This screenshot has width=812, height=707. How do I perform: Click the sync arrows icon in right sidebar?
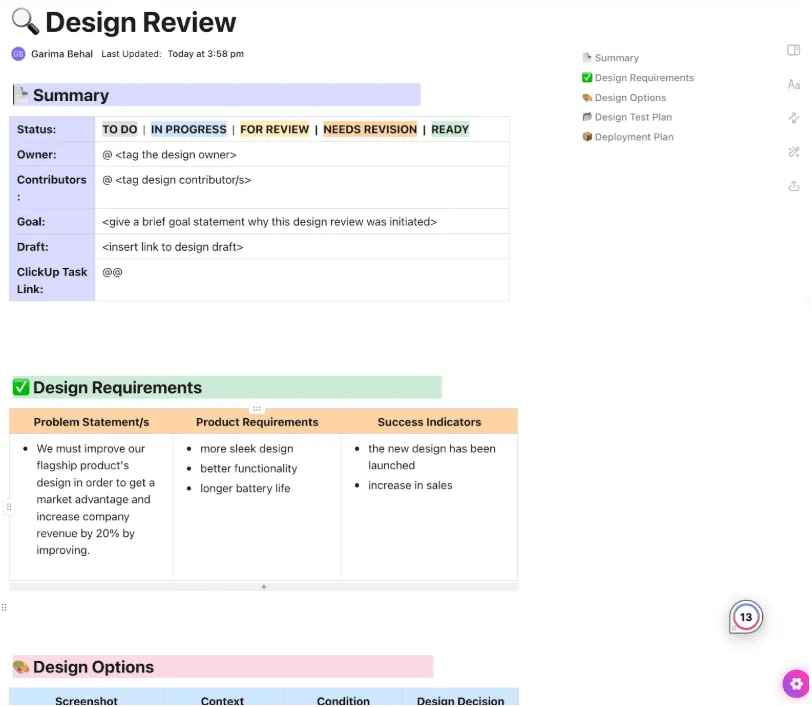tap(793, 118)
